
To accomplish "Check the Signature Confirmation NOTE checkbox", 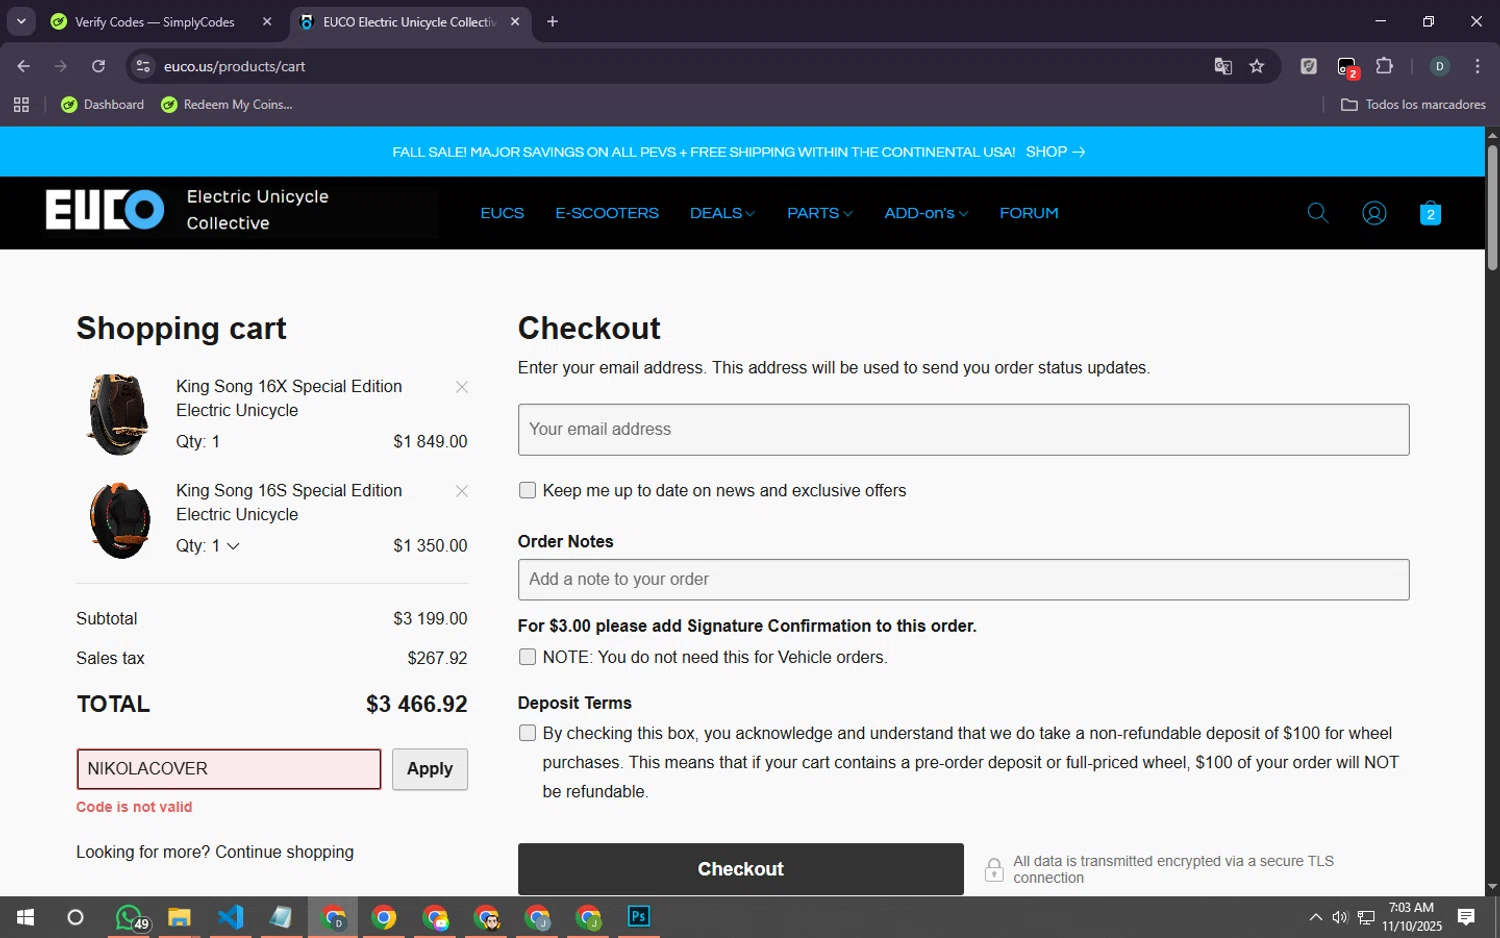I will pyautogui.click(x=527, y=657).
